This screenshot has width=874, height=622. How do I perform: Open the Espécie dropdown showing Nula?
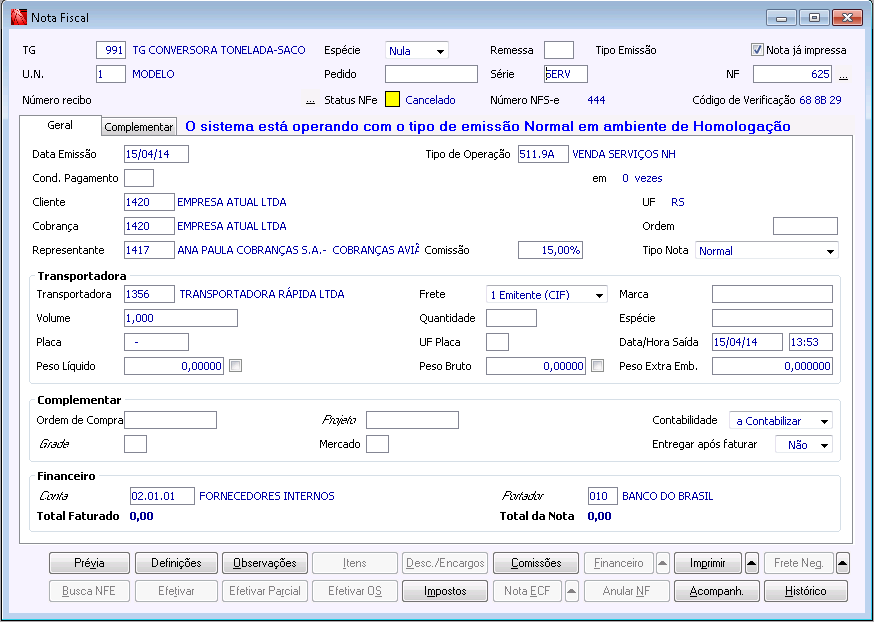[x=416, y=51]
